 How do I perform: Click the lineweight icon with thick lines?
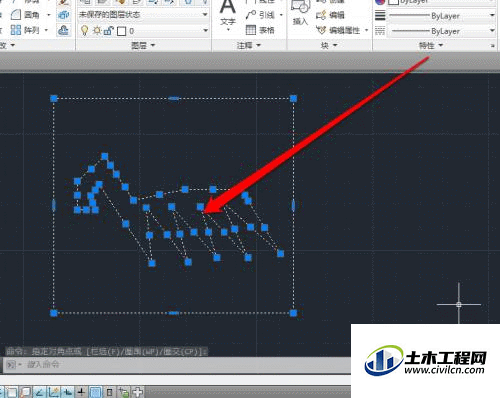[x=380, y=16]
